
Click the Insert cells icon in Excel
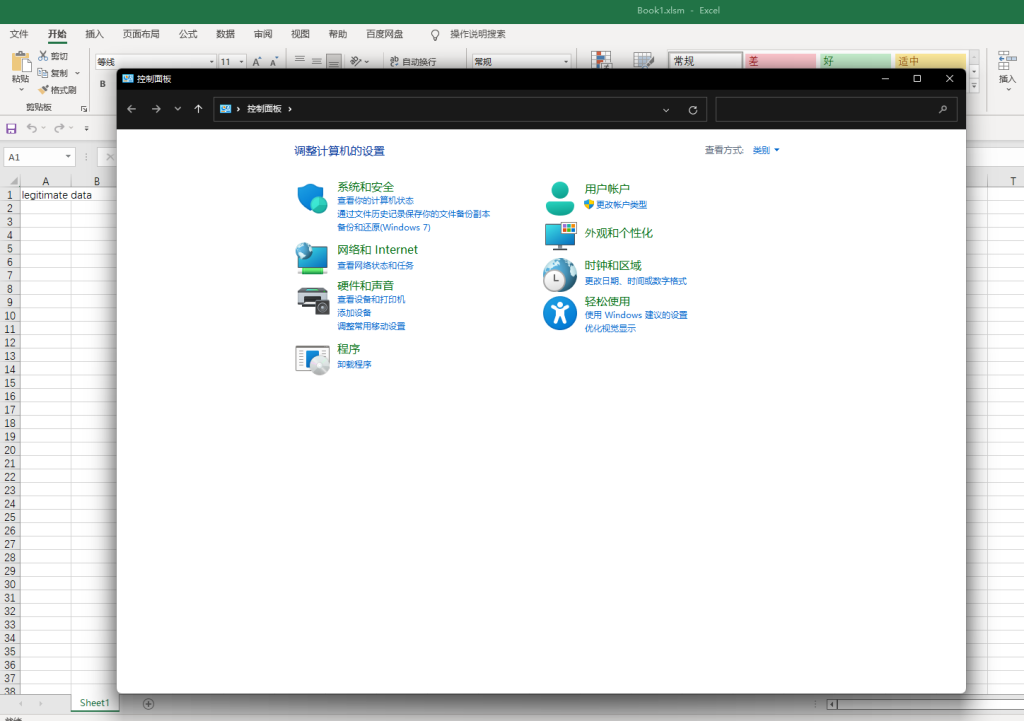point(1006,61)
